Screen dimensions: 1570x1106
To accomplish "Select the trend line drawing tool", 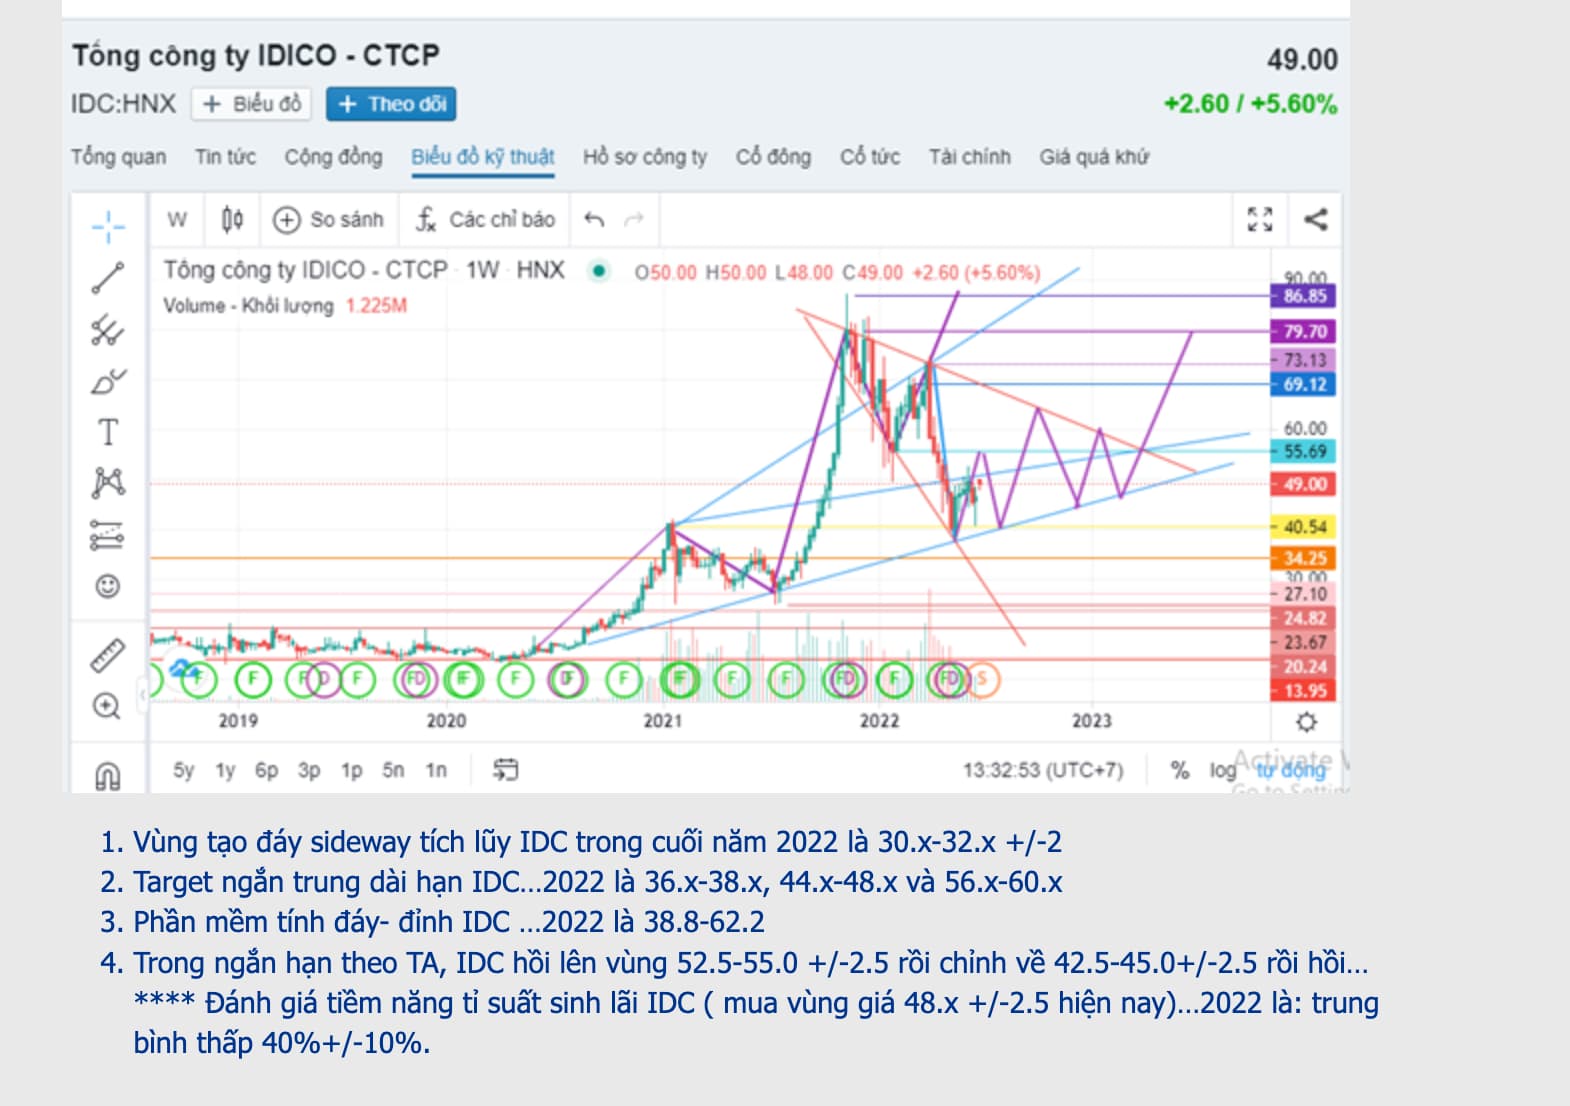I will point(108,278).
